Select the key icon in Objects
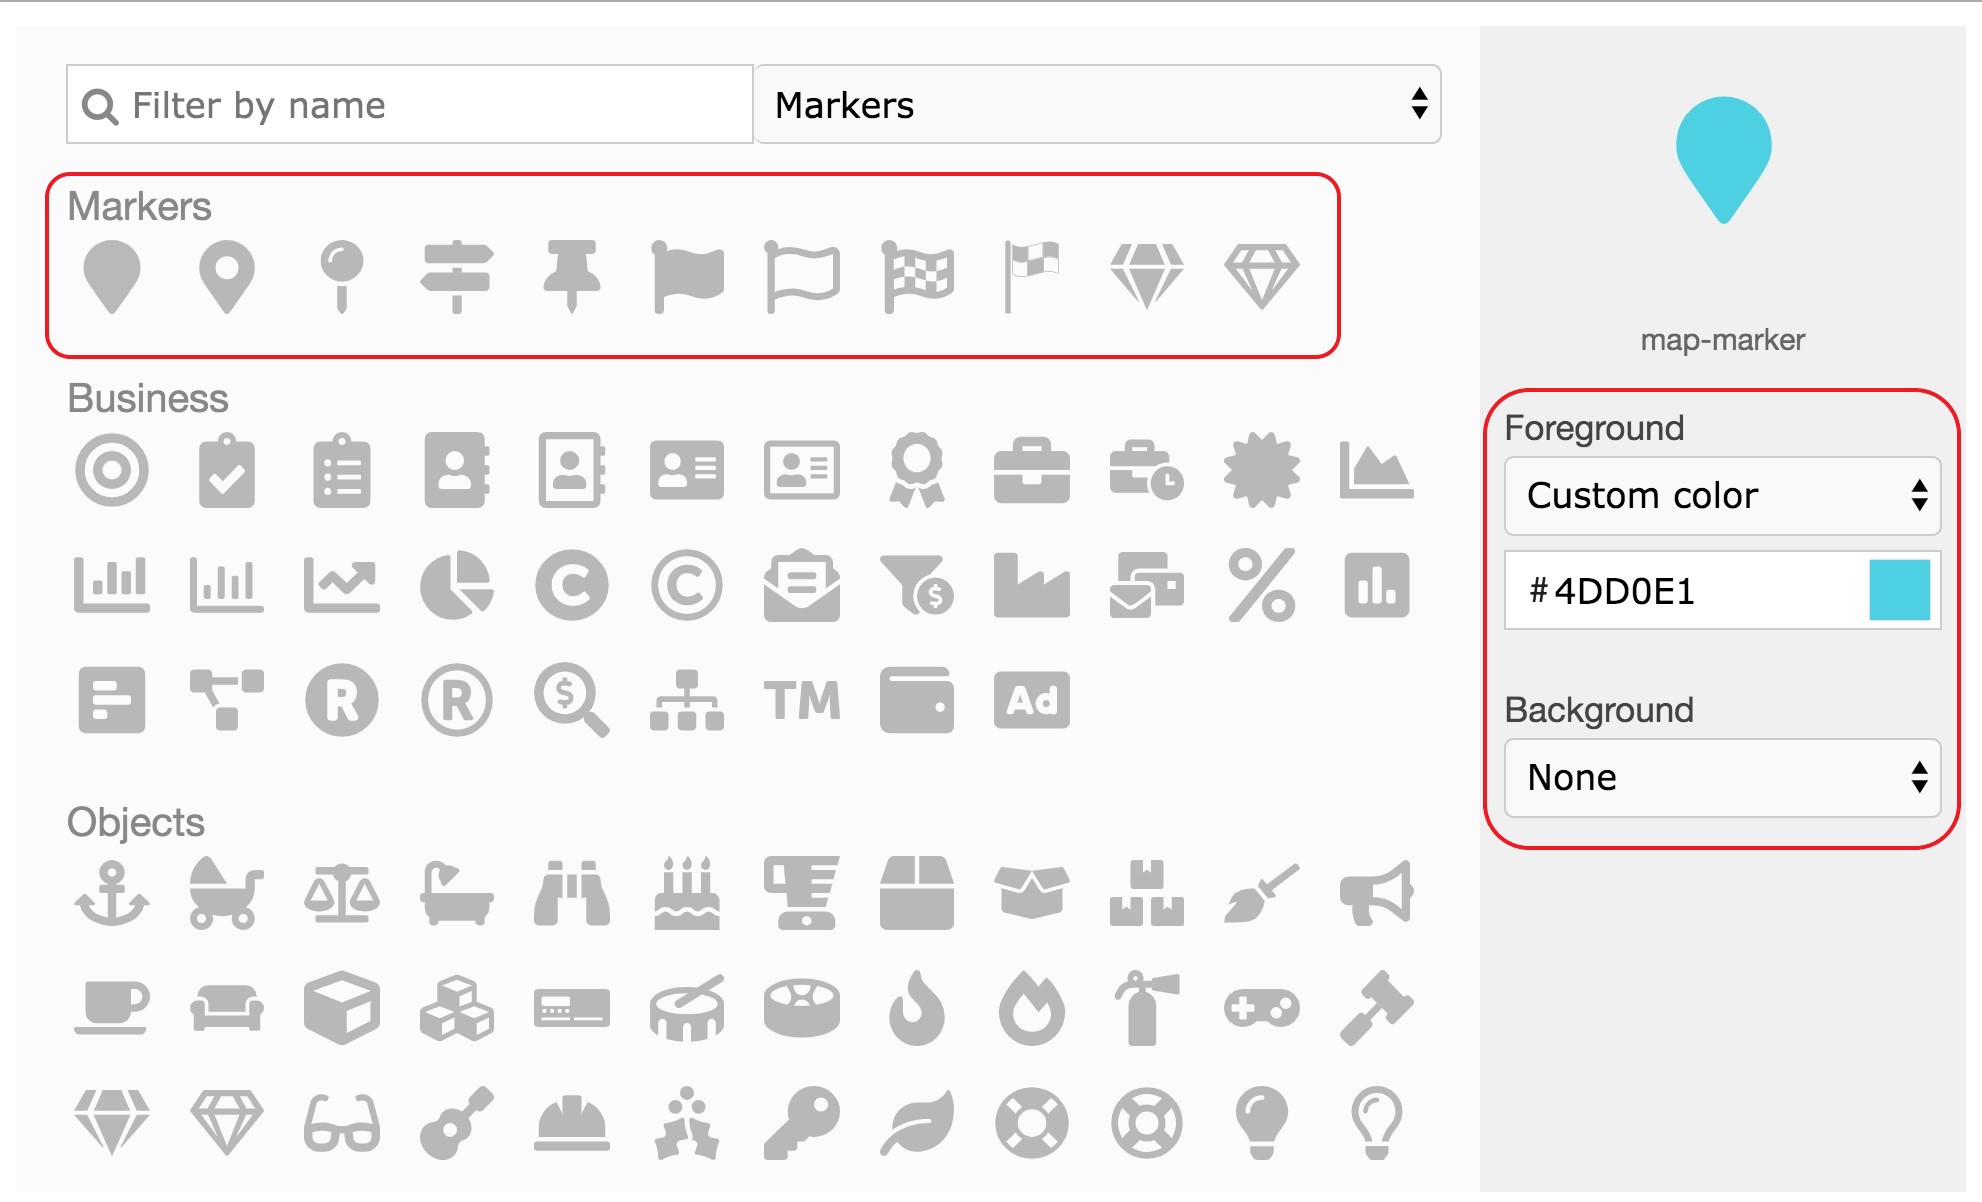The height and width of the screenshot is (1202, 1982). 801,1122
